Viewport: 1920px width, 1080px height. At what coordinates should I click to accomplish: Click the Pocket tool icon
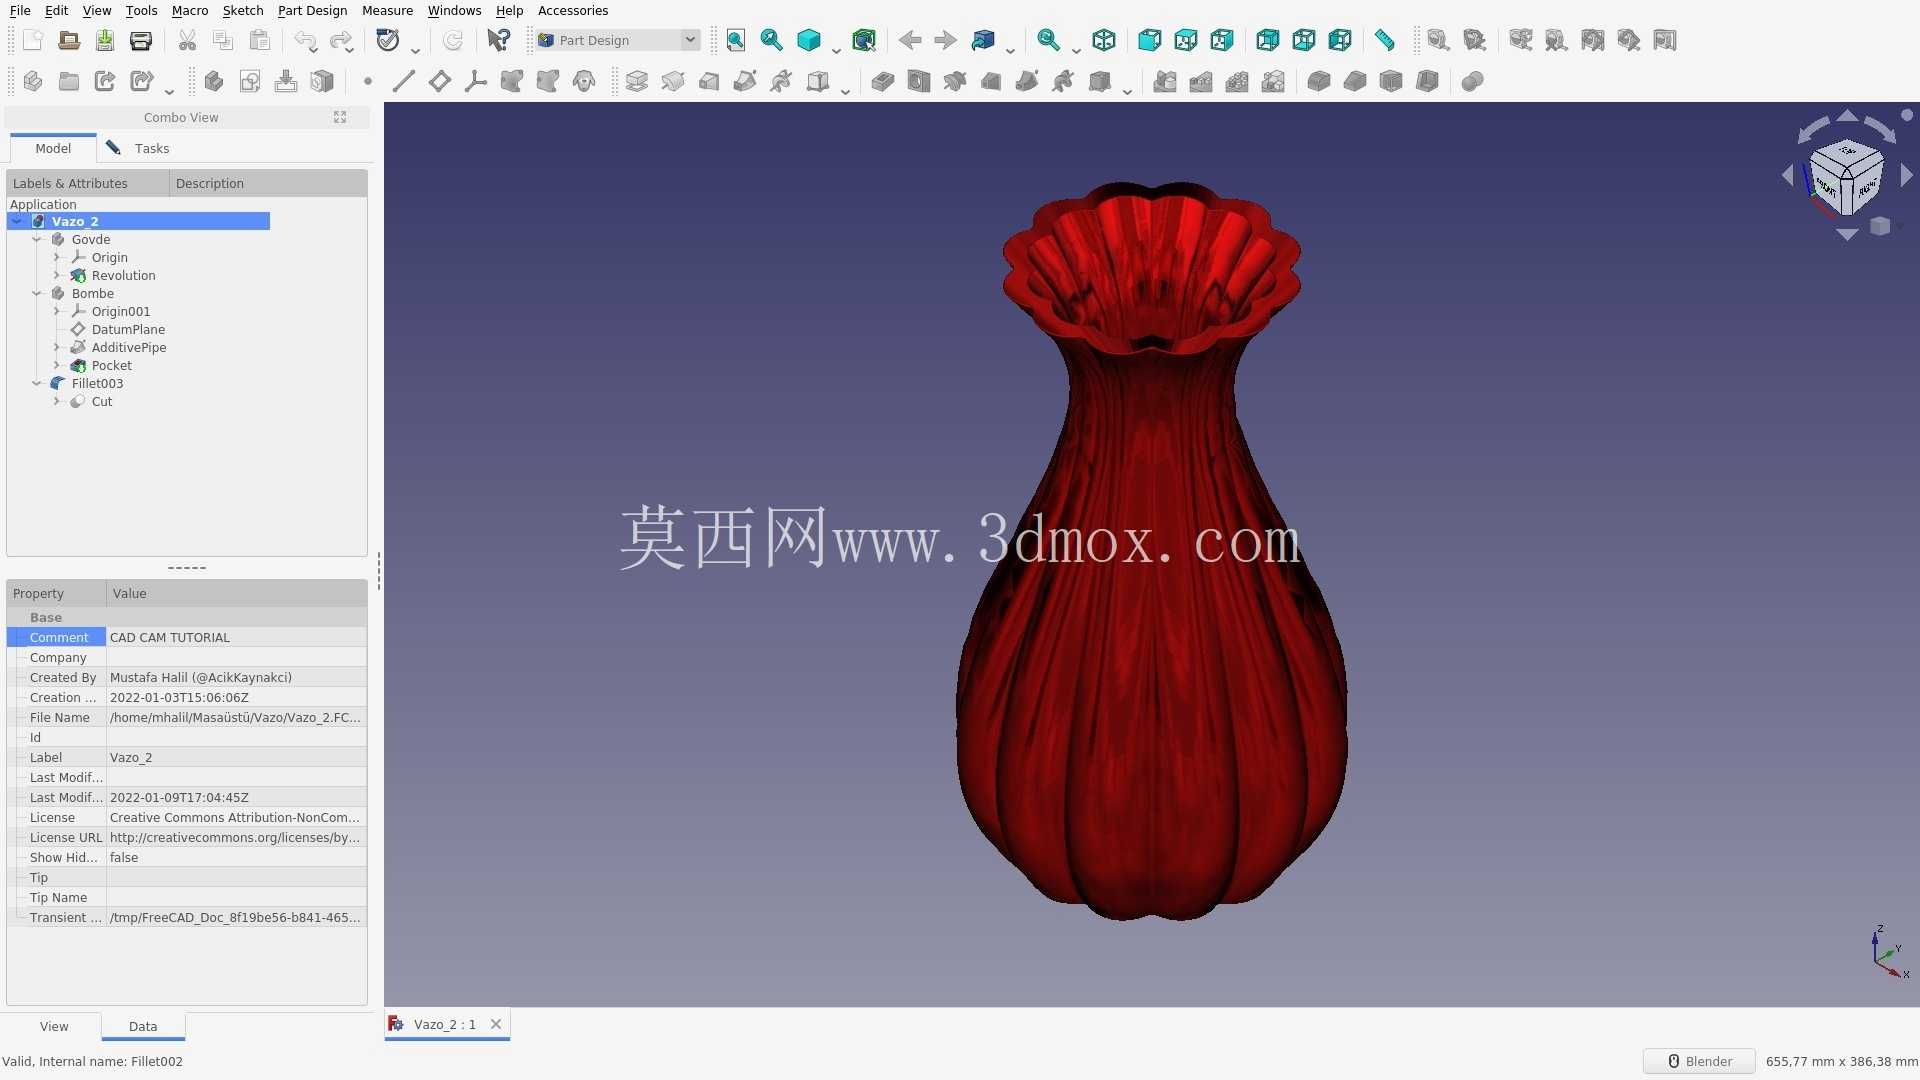(883, 81)
